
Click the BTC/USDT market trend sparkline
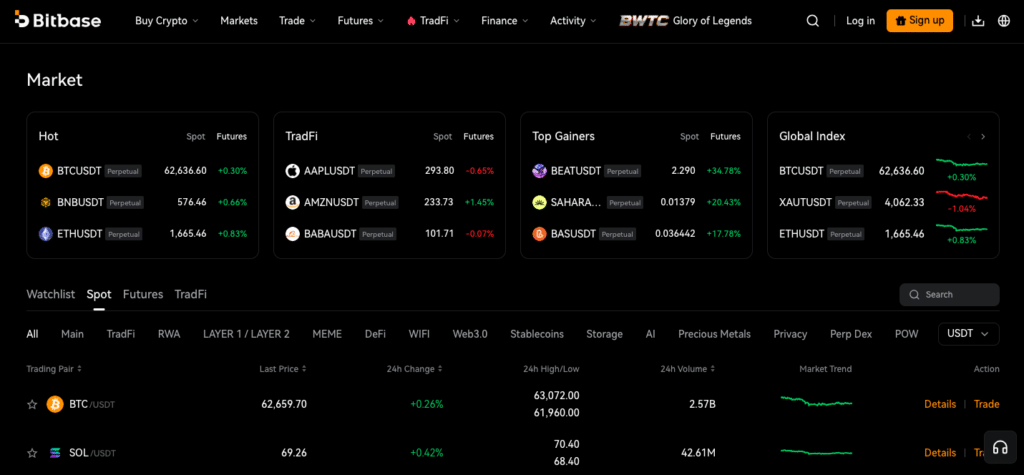click(x=816, y=401)
